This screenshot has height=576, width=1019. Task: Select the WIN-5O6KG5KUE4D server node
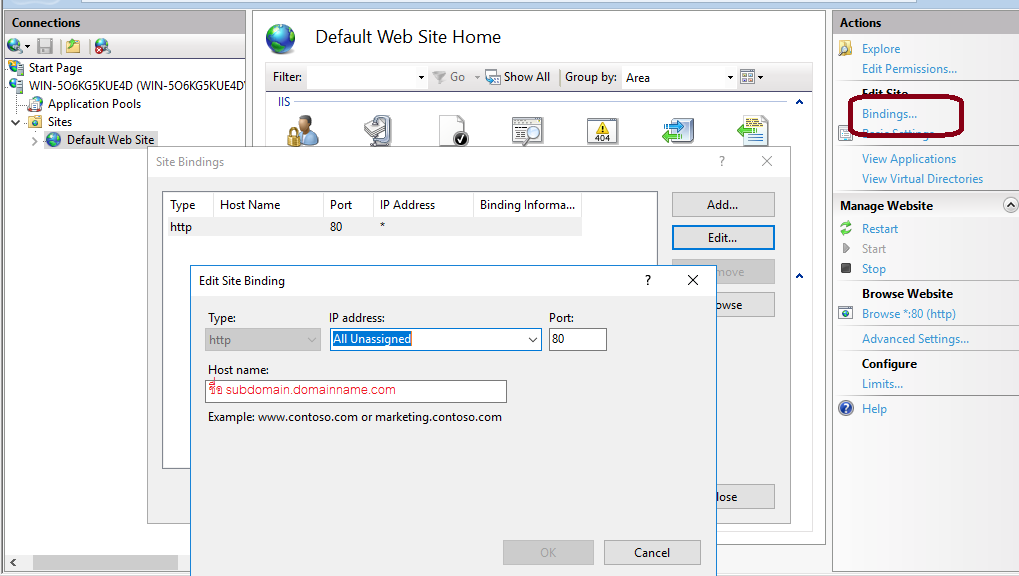click(x=136, y=86)
